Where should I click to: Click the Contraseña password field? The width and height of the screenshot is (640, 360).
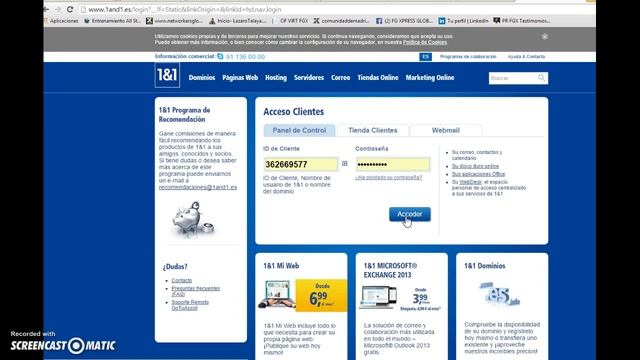[x=393, y=164]
